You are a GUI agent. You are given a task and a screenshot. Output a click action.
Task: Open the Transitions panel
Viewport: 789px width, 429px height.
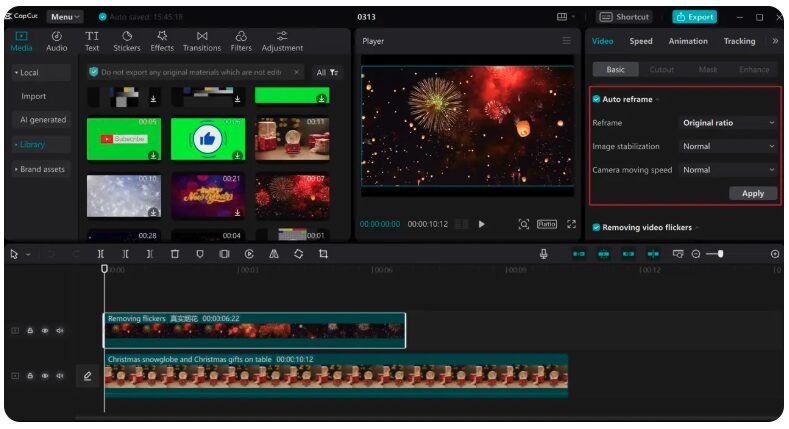tap(201, 41)
